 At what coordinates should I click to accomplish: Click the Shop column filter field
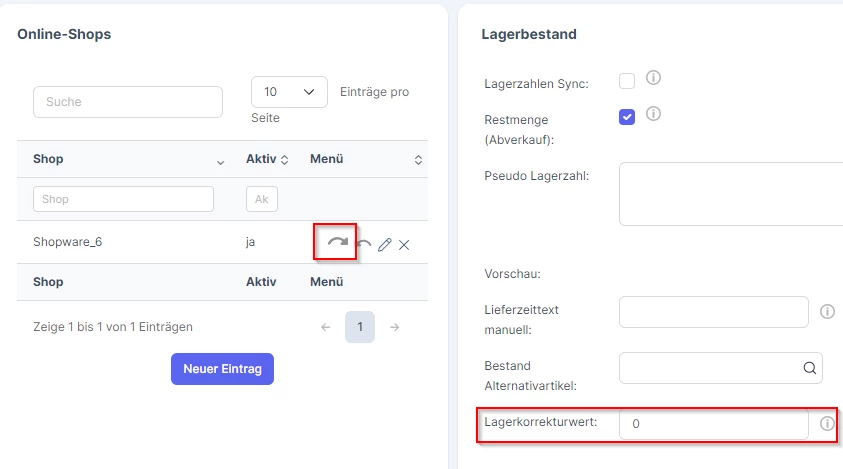(x=124, y=199)
